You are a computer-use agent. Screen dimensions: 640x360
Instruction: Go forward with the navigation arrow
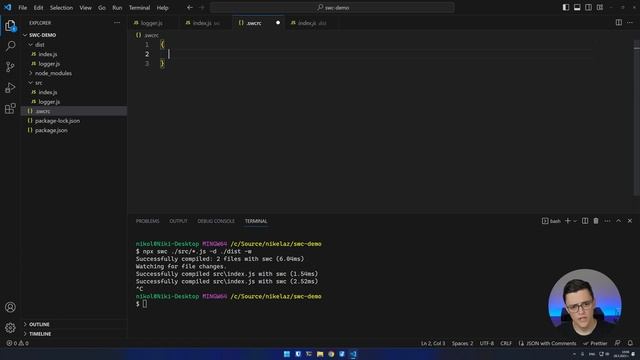202,7
